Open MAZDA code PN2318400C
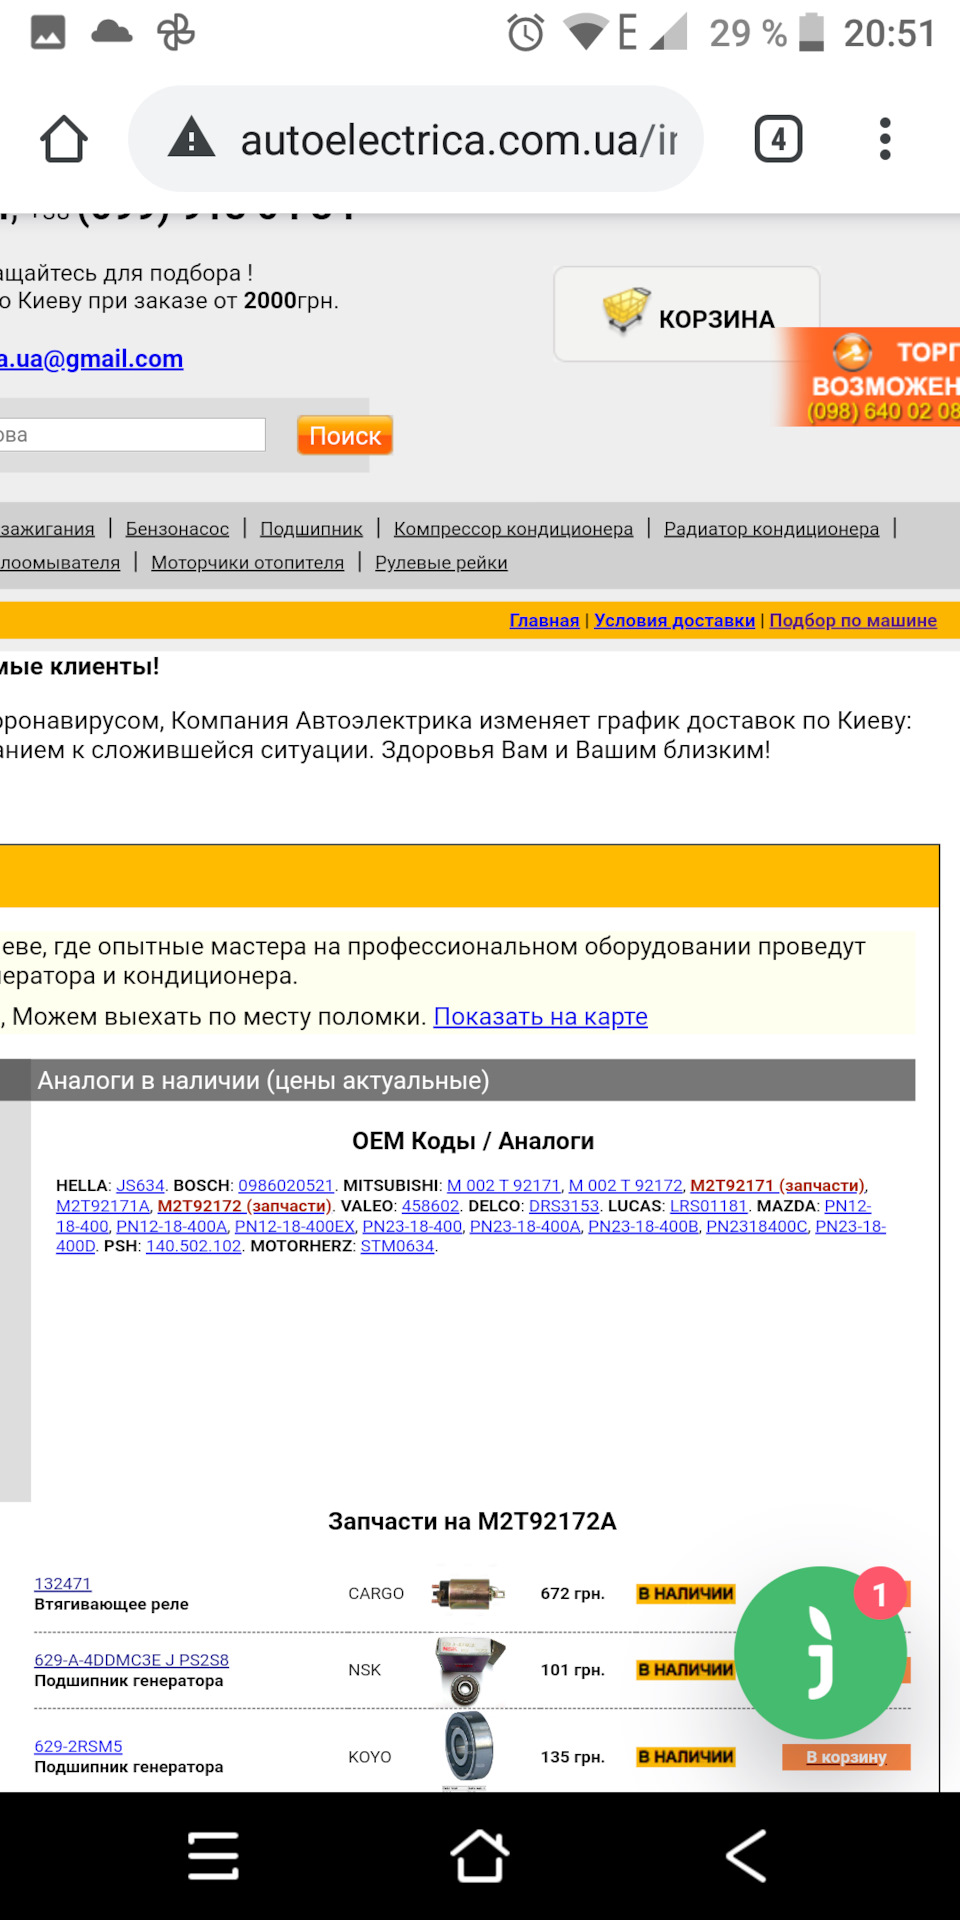 tap(757, 1226)
